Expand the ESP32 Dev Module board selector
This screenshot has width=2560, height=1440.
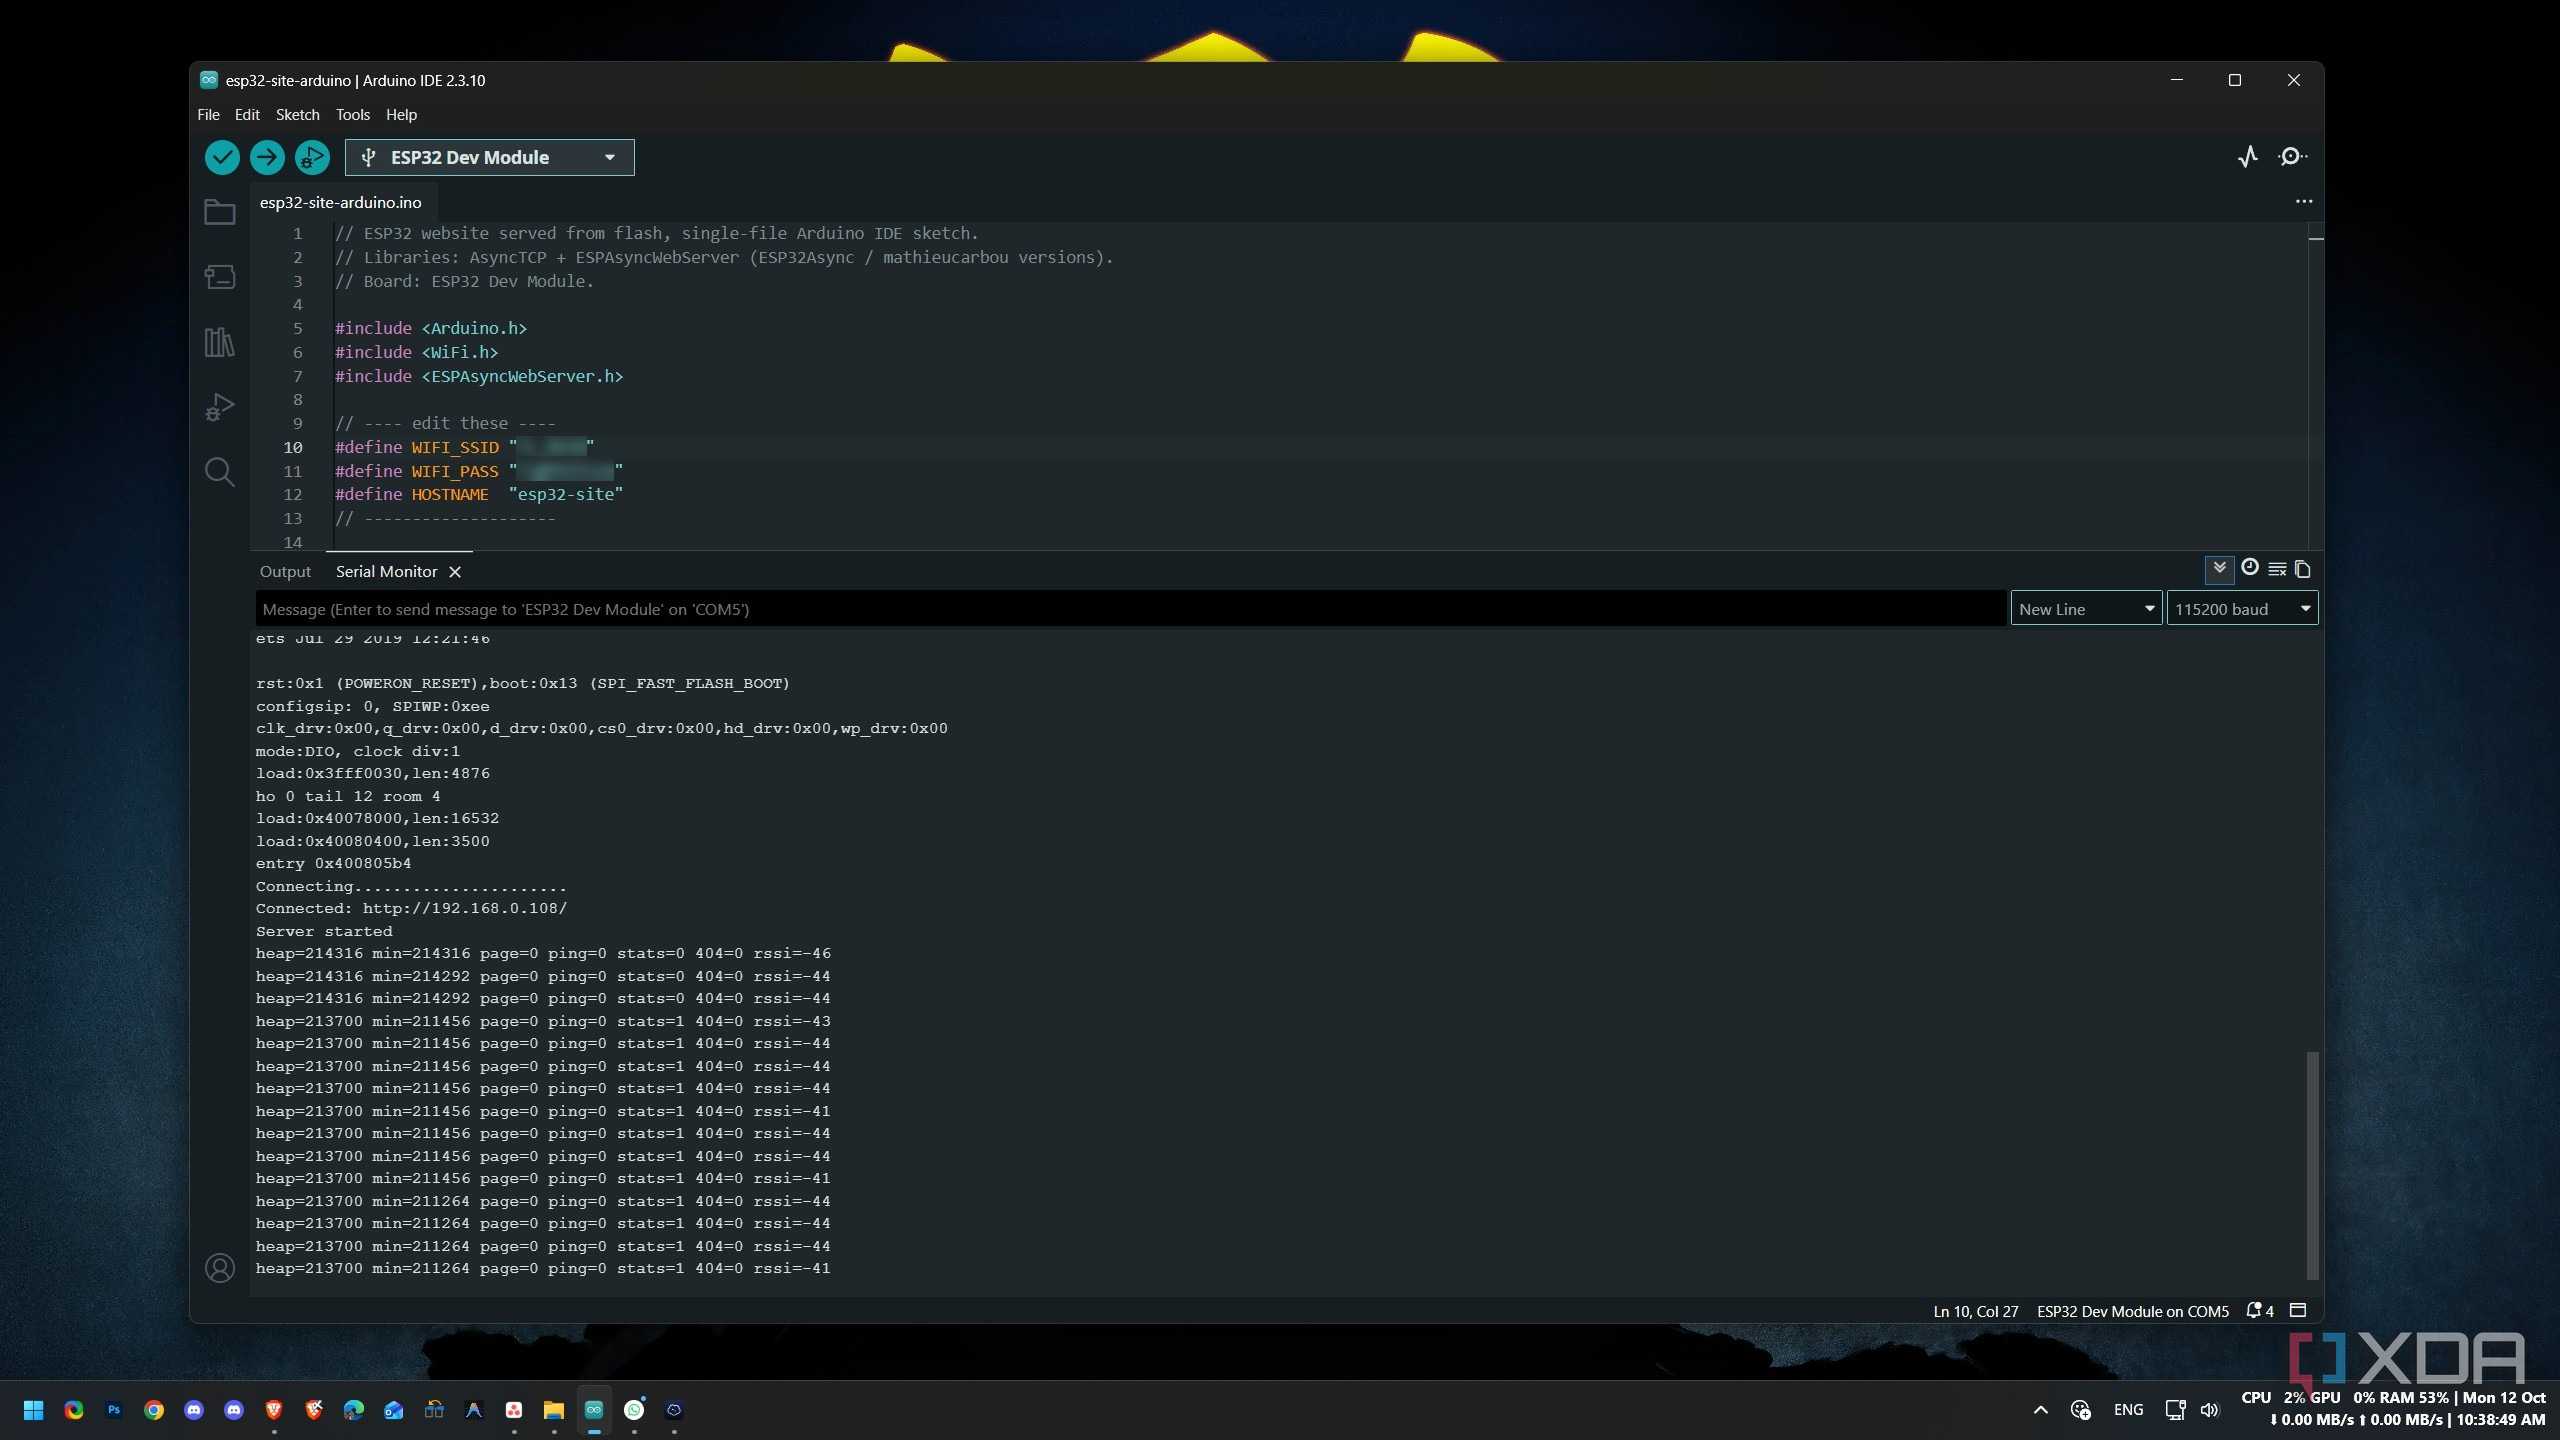[490, 157]
